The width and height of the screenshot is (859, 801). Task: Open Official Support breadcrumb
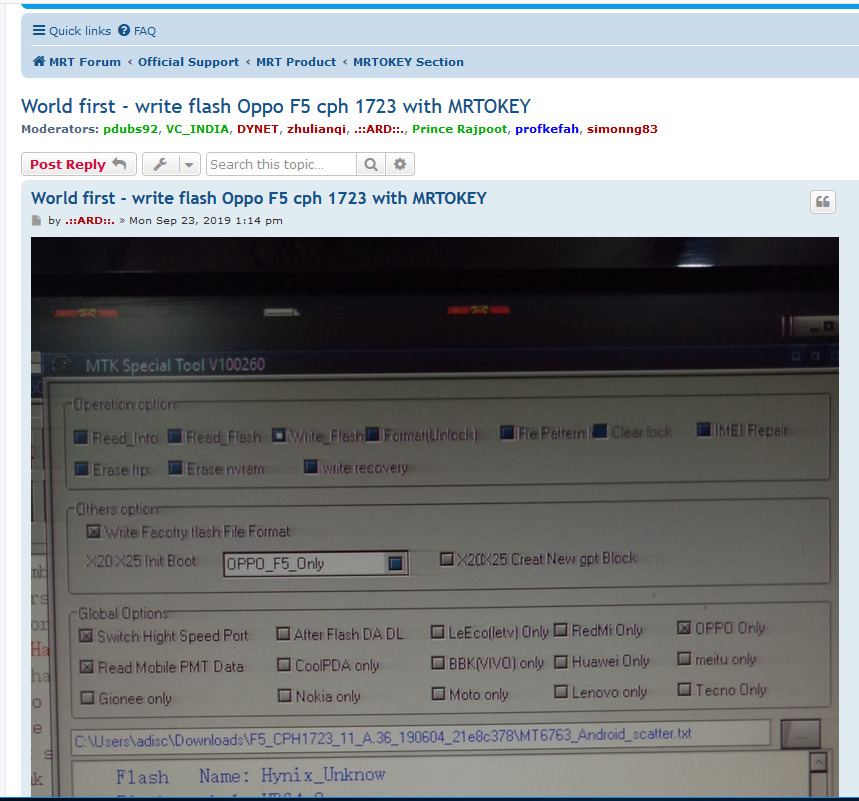click(188, 62)
